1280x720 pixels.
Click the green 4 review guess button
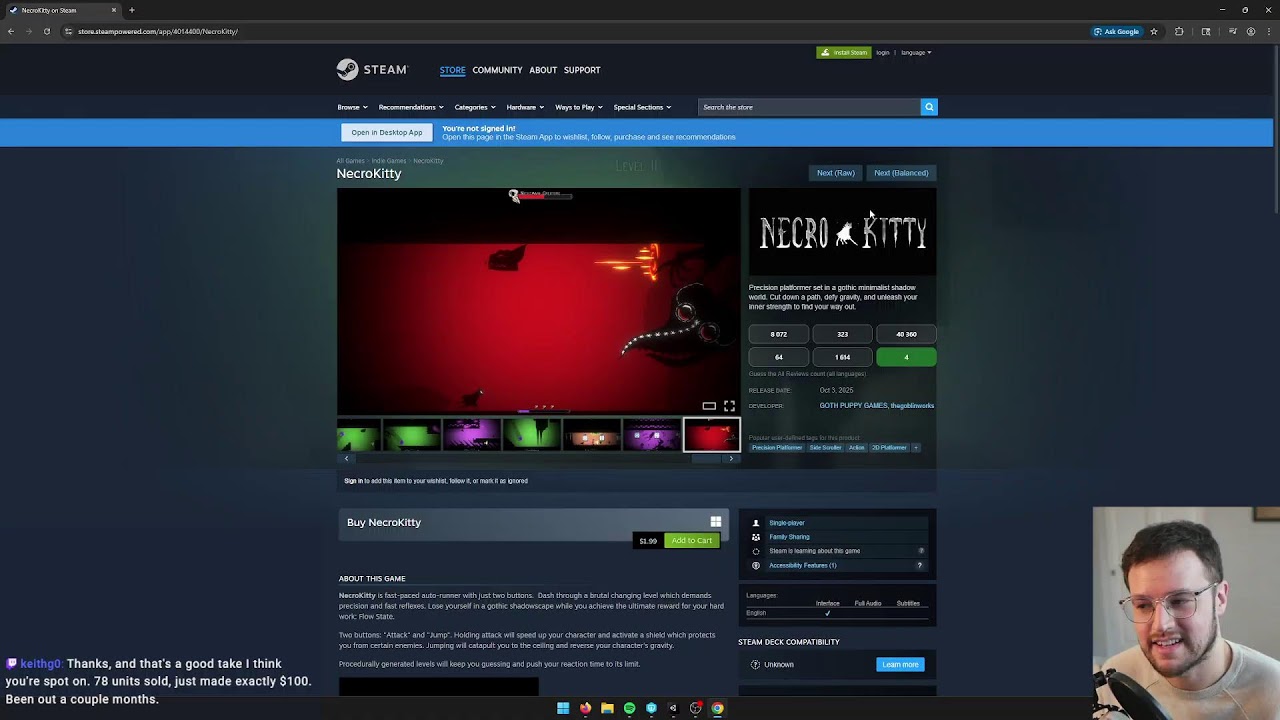906,357
